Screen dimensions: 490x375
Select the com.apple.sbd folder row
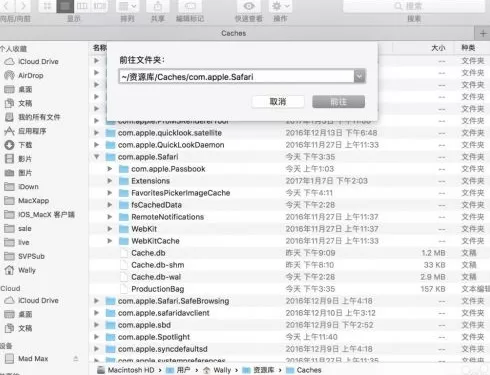[289, 325]
